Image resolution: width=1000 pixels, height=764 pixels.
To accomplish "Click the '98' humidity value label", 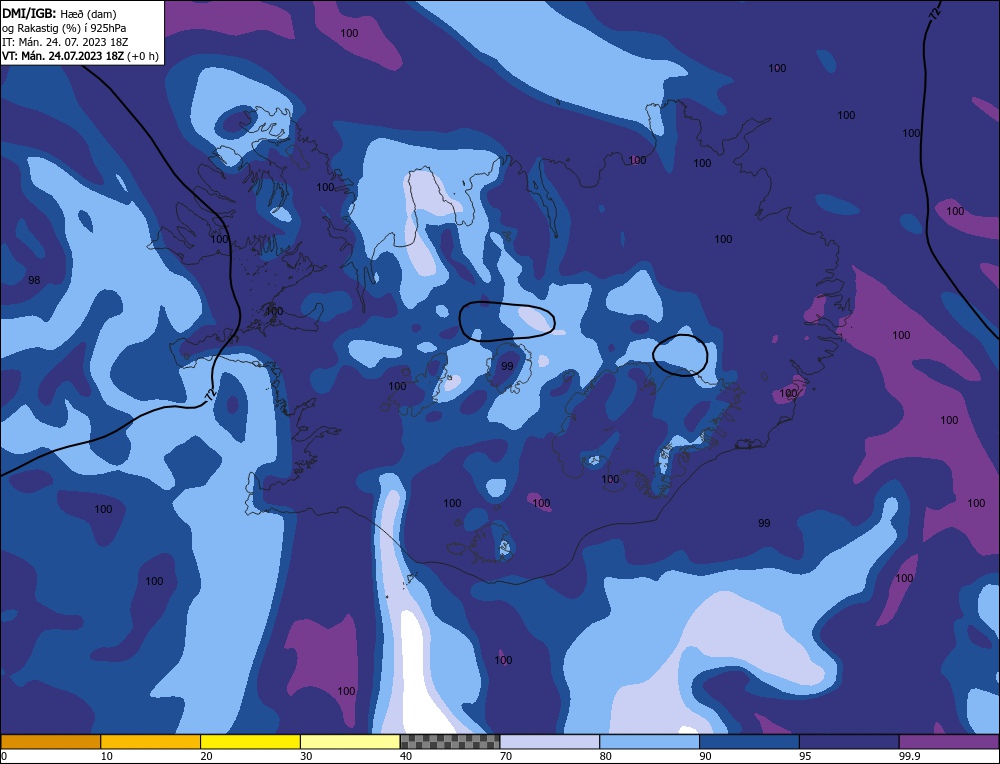I will [x=34, y=280].
